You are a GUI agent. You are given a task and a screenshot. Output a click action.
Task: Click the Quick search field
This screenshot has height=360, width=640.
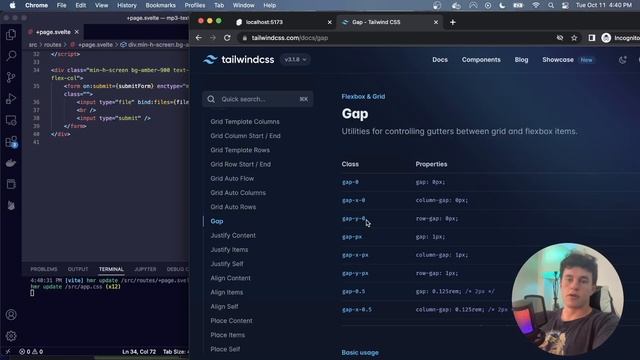tap(258, 99)
